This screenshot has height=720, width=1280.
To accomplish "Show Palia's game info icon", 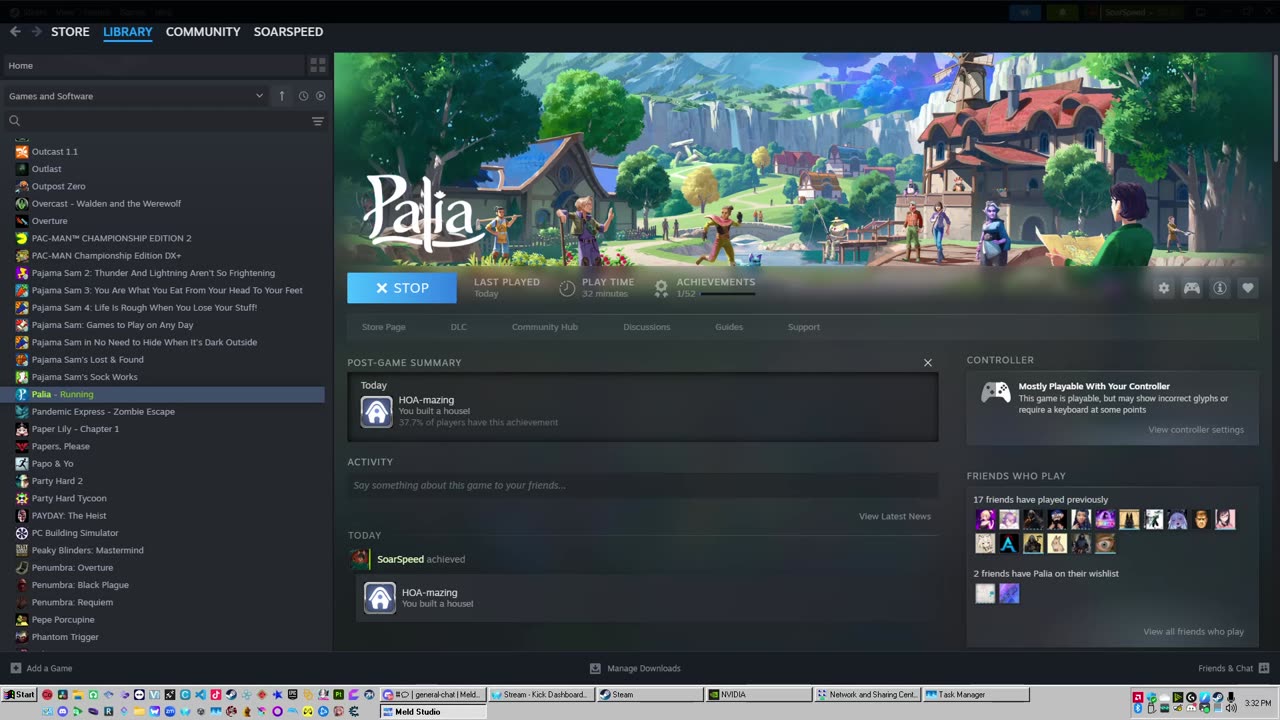I will 1220,288.
